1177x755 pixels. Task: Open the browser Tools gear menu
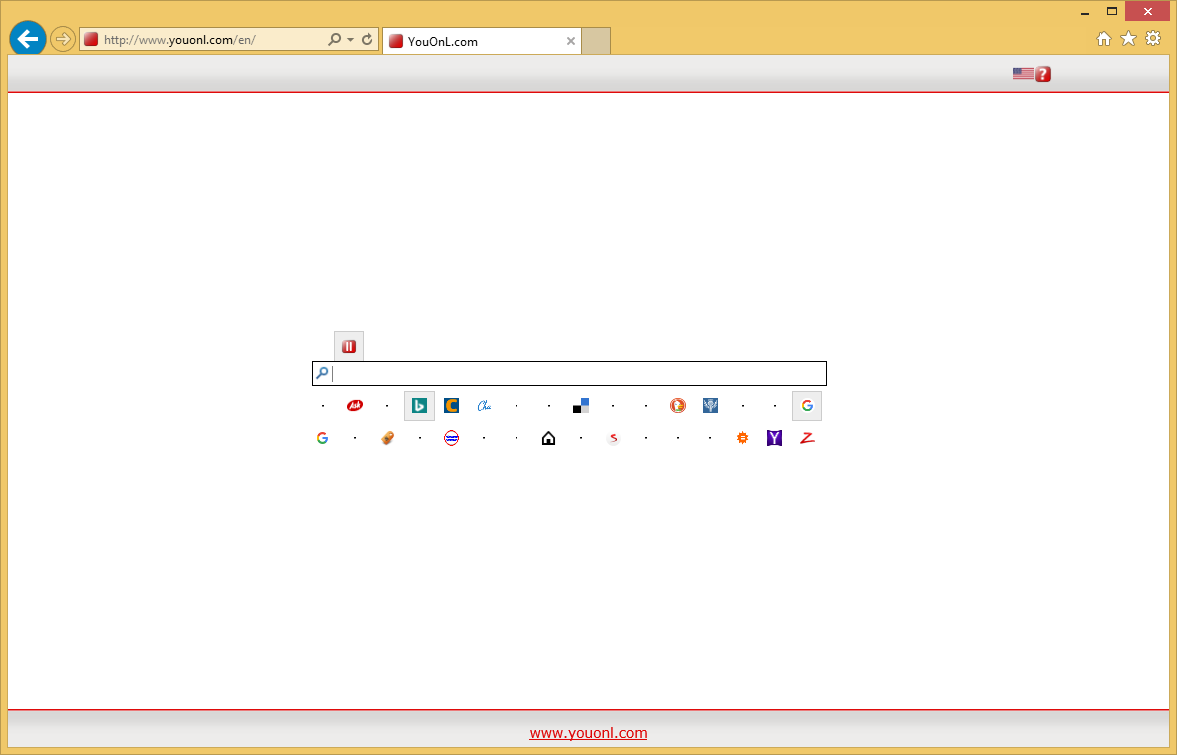tap(1153, 39)
